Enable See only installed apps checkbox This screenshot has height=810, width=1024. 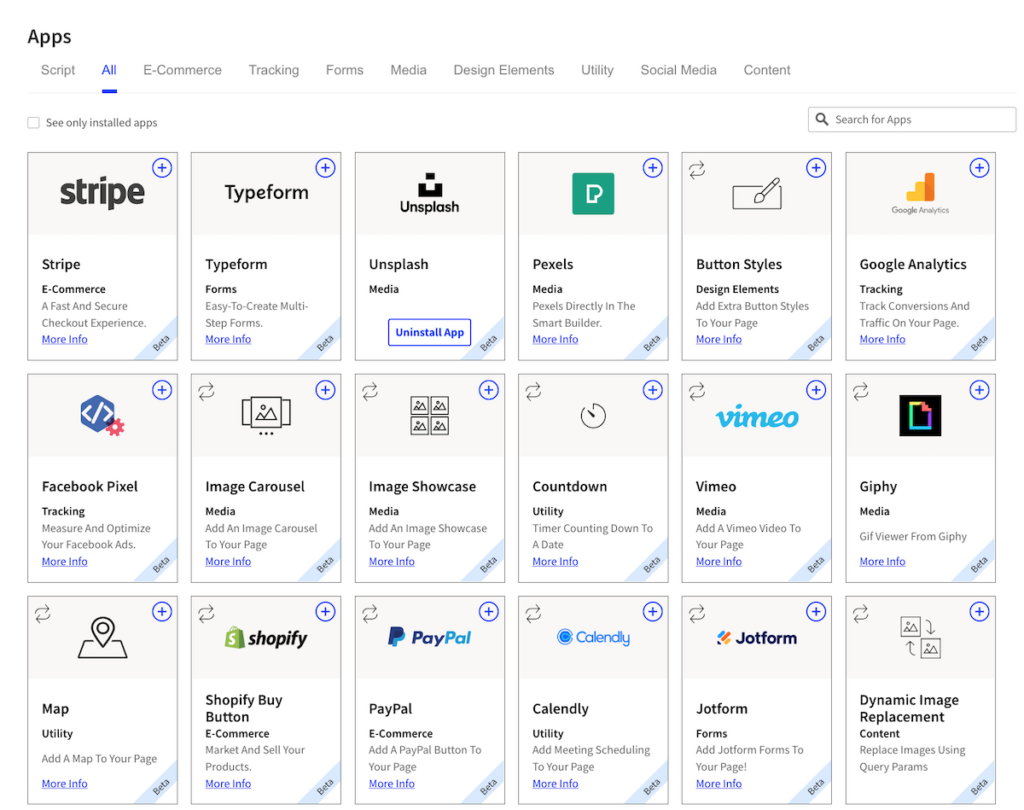[33, 123]
